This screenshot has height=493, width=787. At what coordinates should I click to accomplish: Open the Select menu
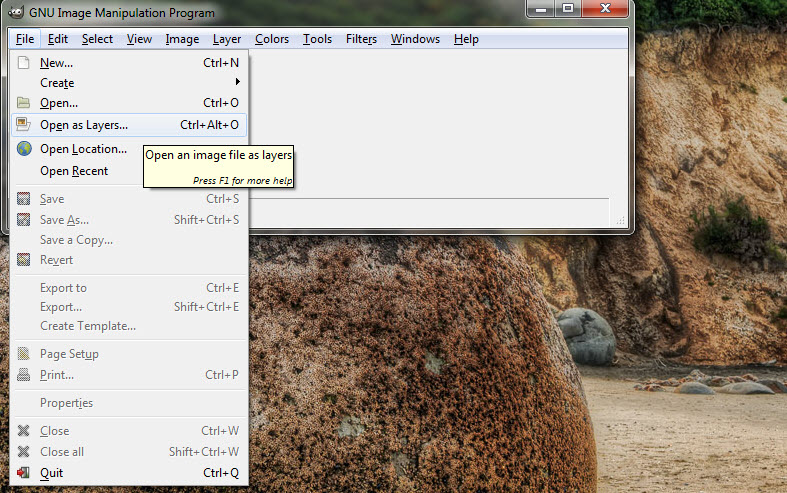(x=97, y=39)
